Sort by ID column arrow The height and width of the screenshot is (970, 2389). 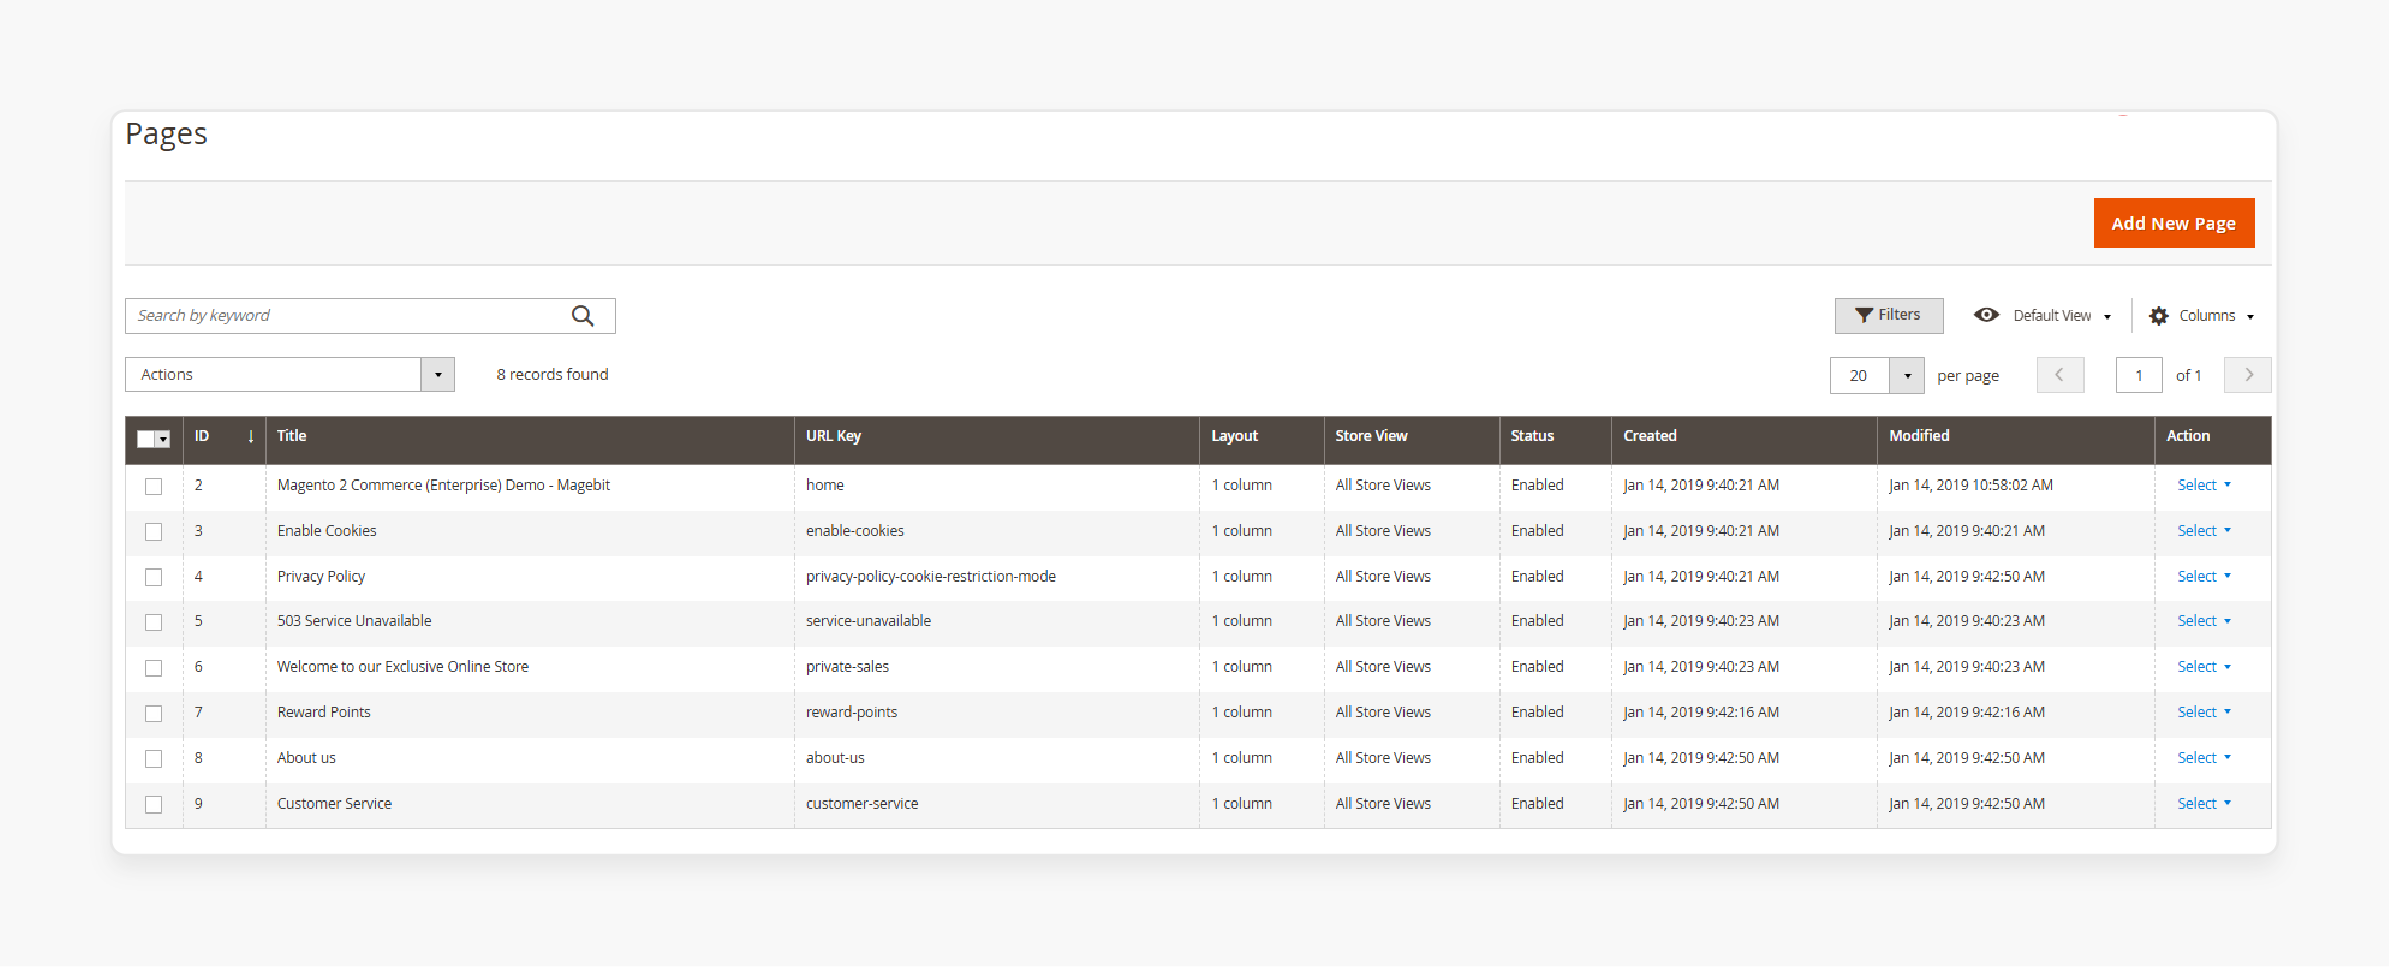tap(250, 436)
